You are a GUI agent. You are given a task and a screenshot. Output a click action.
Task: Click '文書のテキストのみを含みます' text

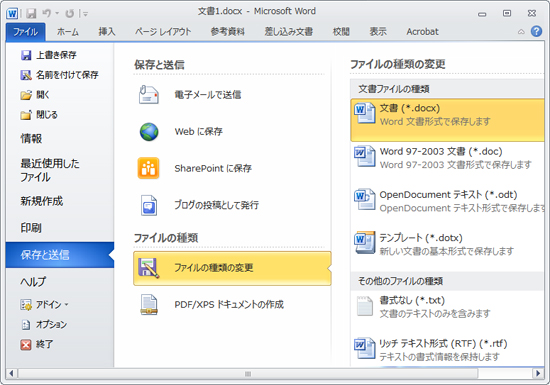pyautogui.click(x=435, y=314)
